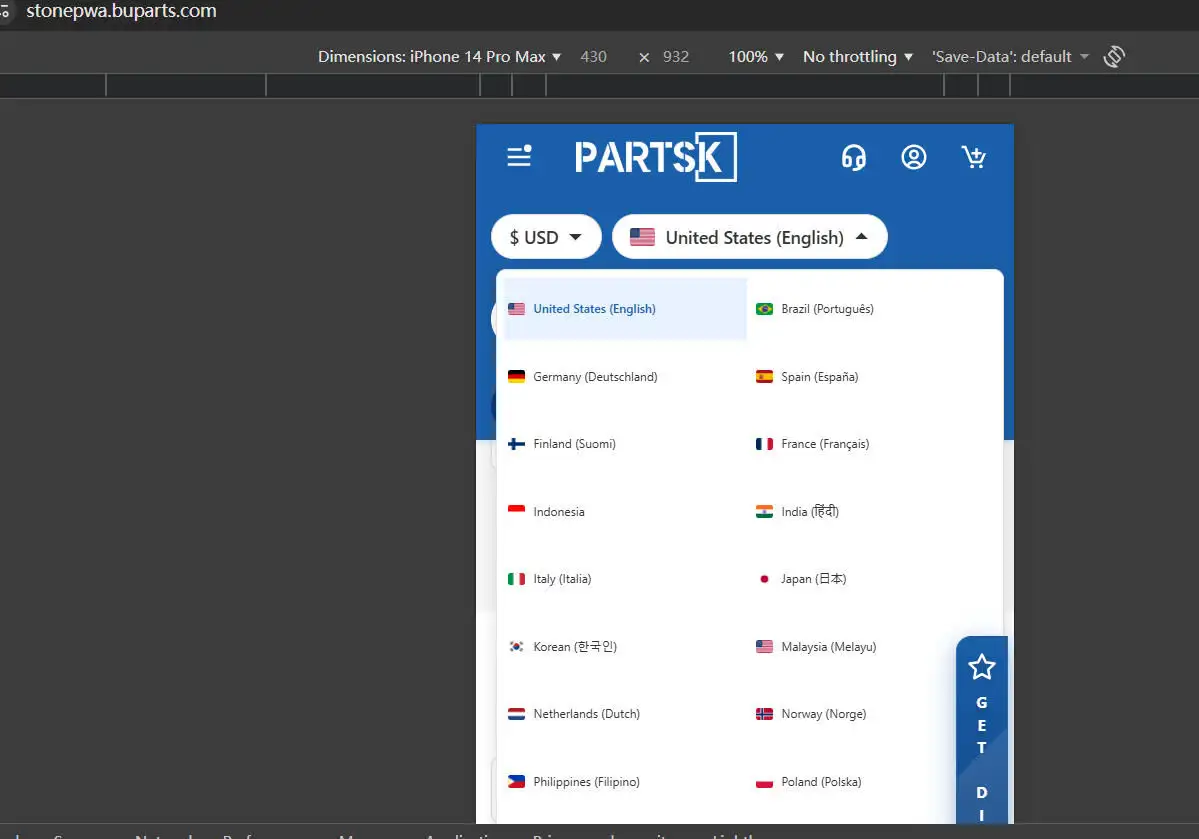Click the Japan flag icon
This screenshot has height=839, width=1199.
[765, 579]
